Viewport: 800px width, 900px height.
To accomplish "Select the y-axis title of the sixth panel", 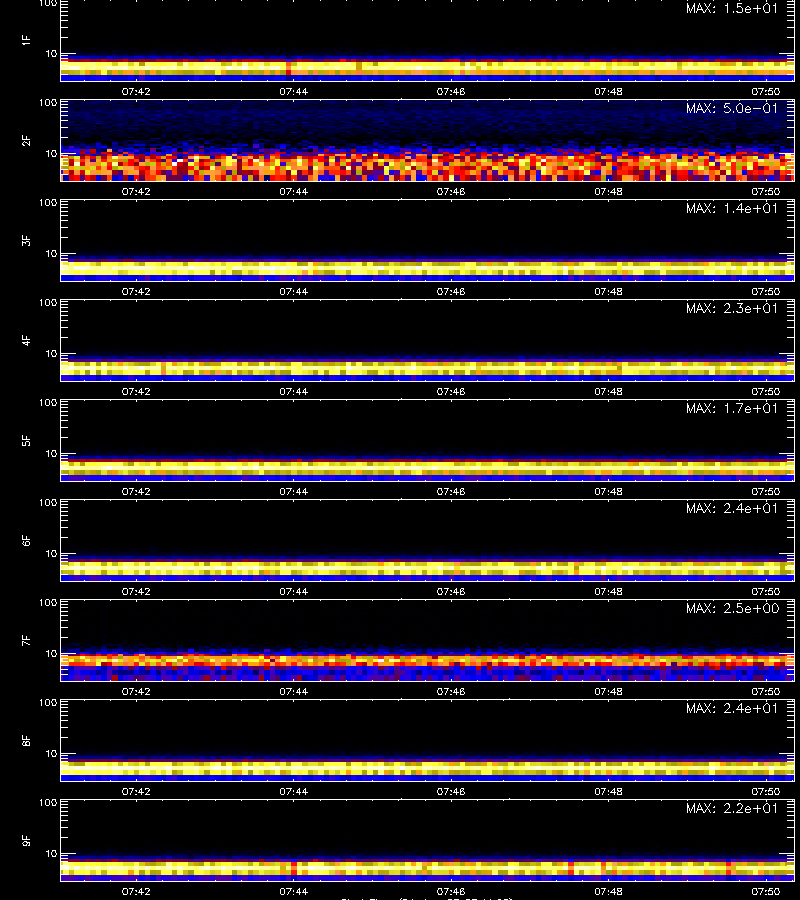I will point(26,540).
